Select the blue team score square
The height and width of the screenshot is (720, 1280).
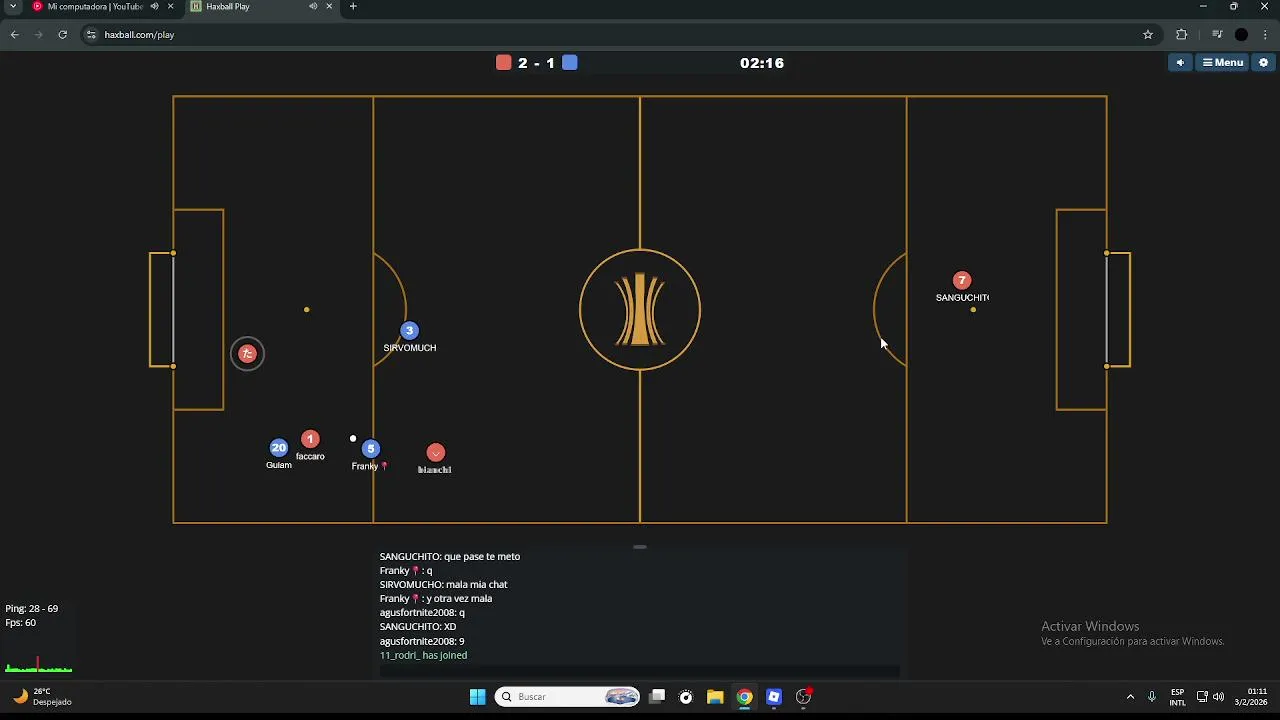570,62
